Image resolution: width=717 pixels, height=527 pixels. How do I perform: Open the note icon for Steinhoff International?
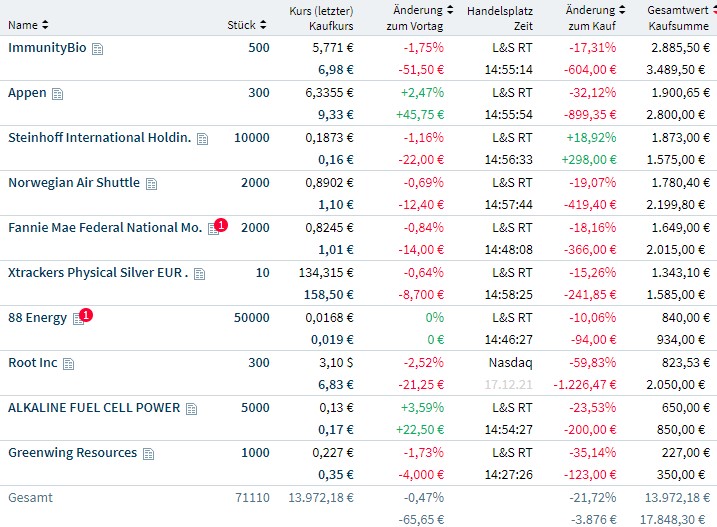point(203,139)
